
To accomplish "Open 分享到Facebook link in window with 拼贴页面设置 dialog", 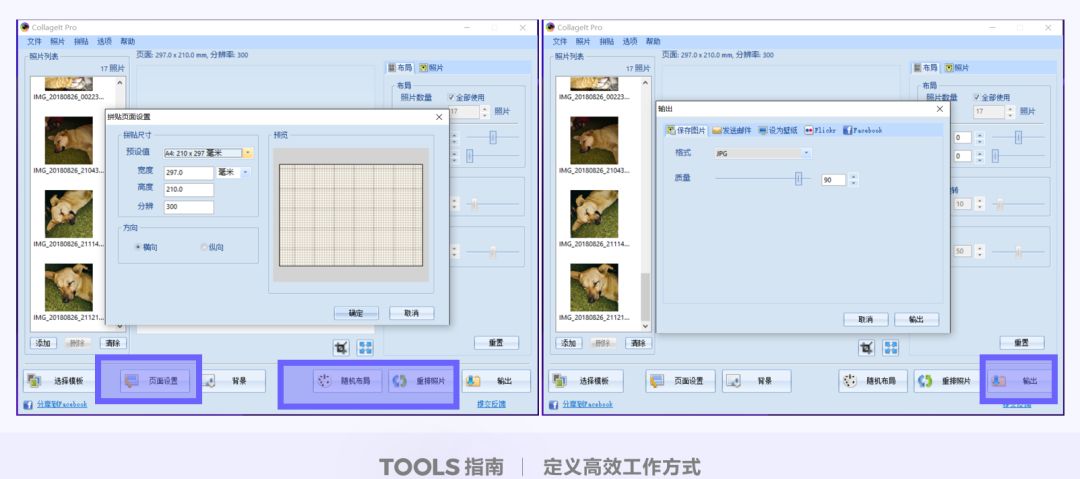I will click(x=62, y=405).
